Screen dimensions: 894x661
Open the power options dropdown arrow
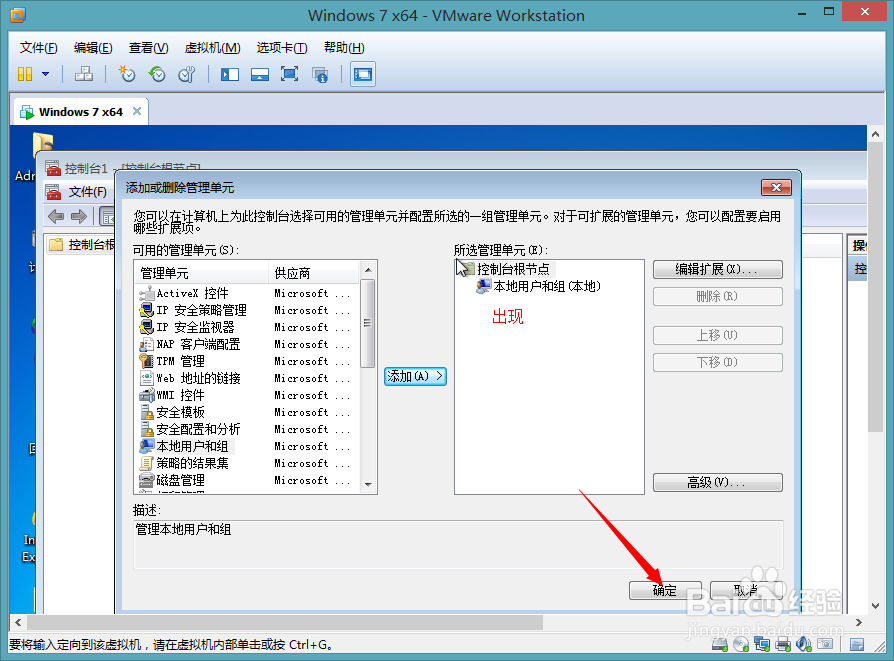(x=46, y=74)
